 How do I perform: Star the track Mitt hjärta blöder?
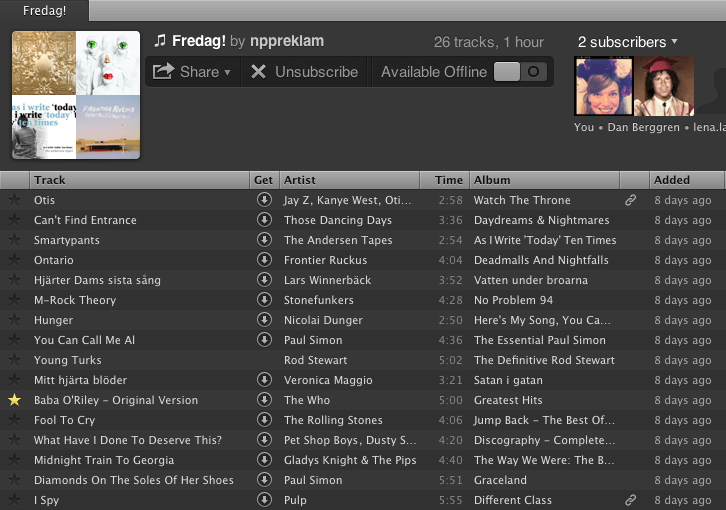click(x=15, y=380)
